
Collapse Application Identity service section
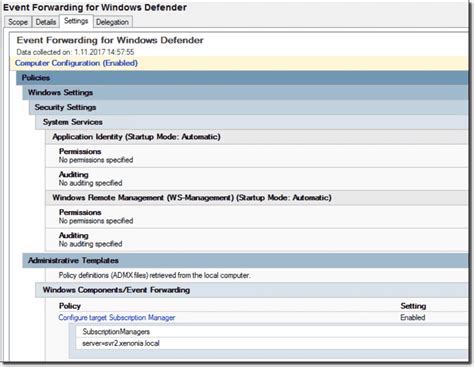pyautogui.click(x=257, y=137)
